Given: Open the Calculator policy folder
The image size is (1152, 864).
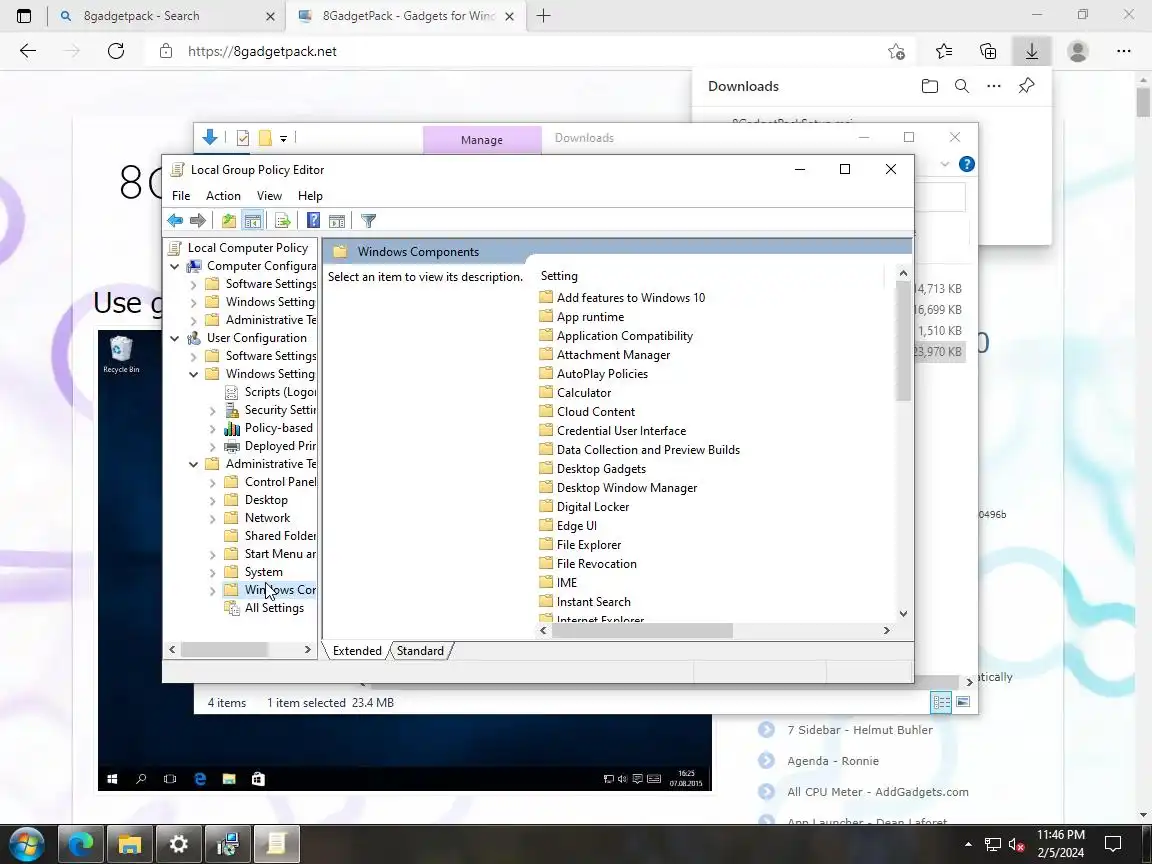Looking at the screenshot, I should [583, 393].
